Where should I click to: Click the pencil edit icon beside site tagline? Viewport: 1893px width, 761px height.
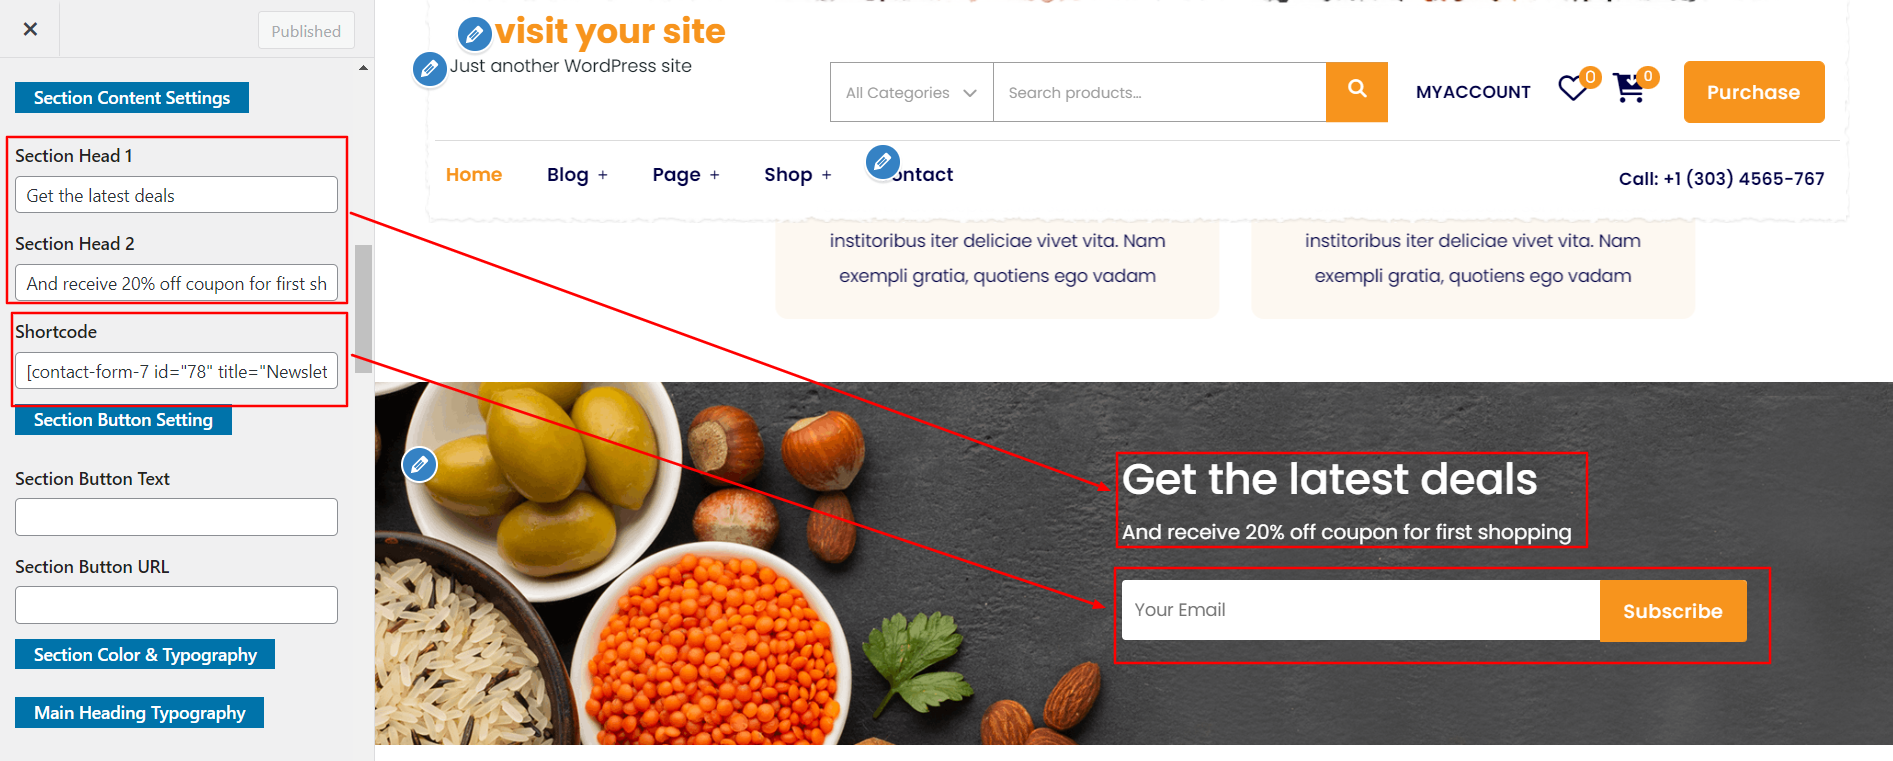coord(430,69)
